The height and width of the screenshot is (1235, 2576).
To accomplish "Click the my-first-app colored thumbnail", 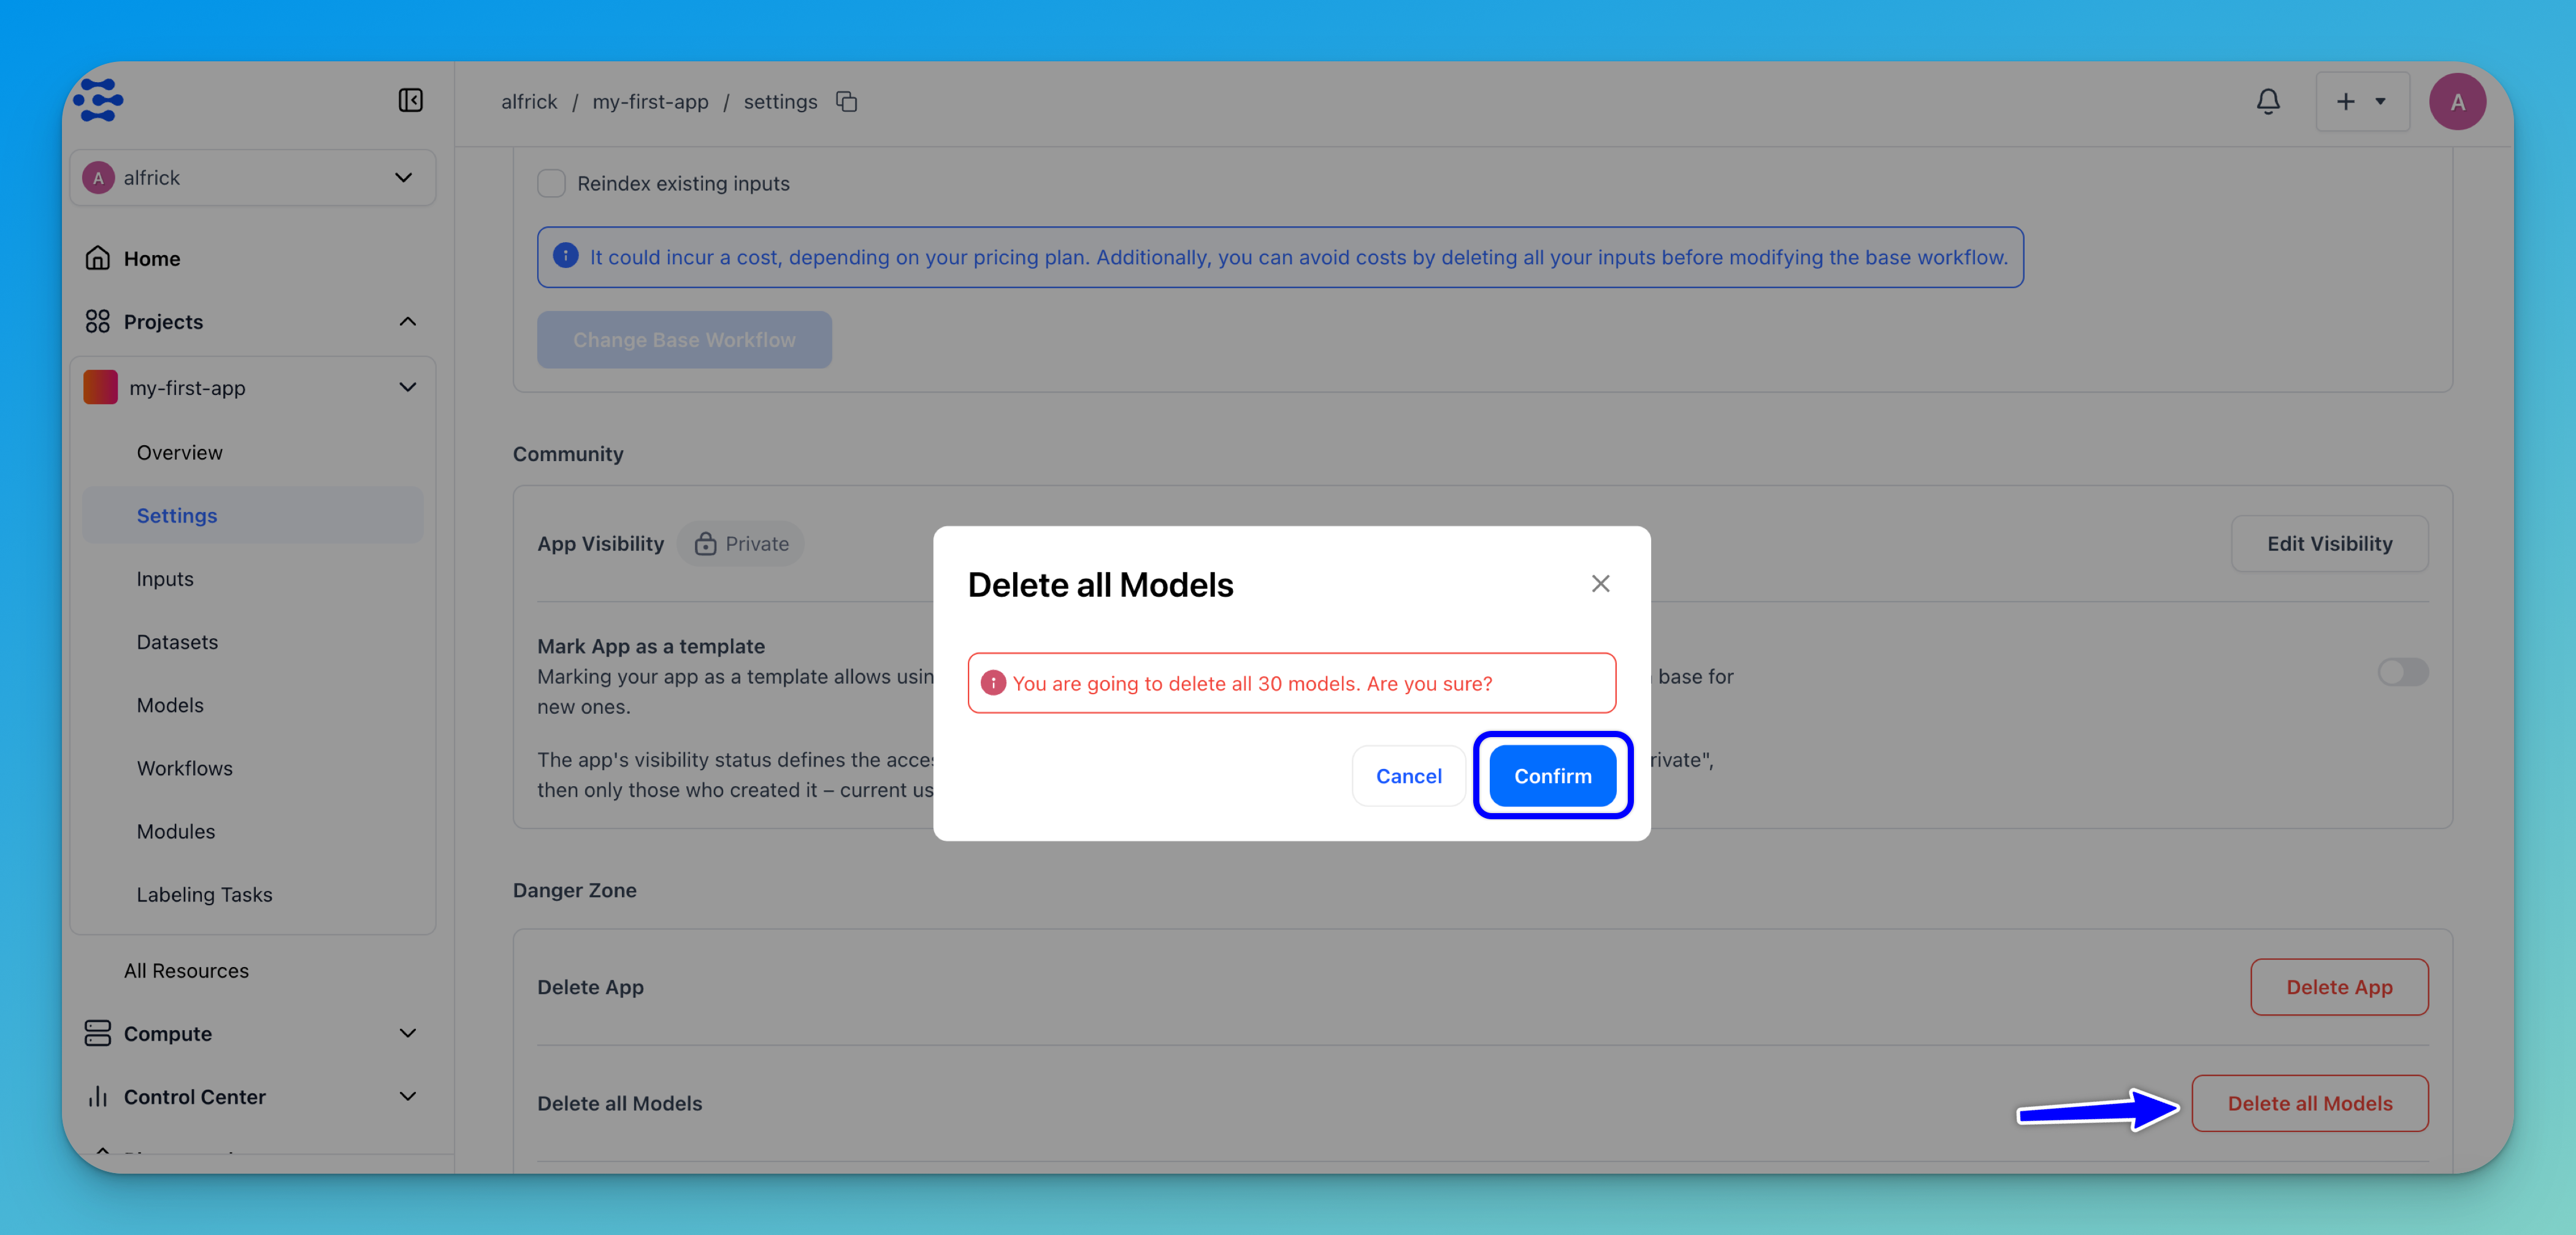I will pos(100,388).
